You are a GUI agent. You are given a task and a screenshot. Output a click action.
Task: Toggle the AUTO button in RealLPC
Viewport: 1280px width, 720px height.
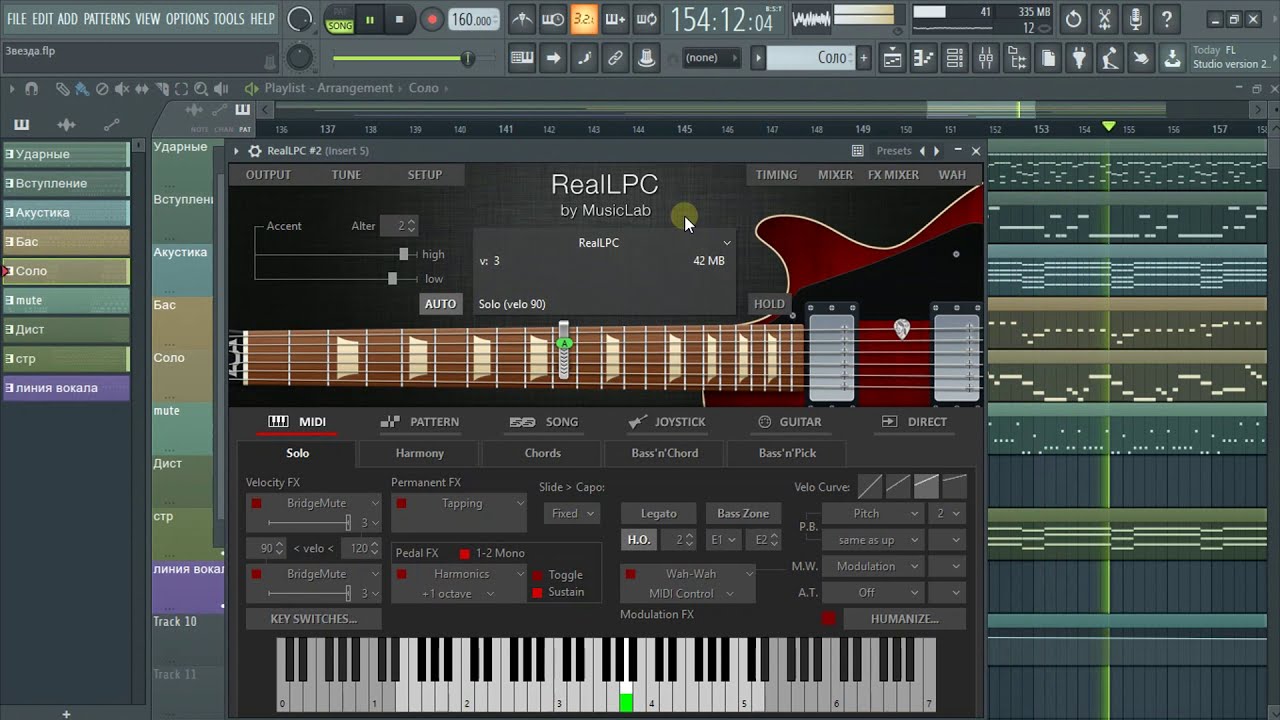440,304
